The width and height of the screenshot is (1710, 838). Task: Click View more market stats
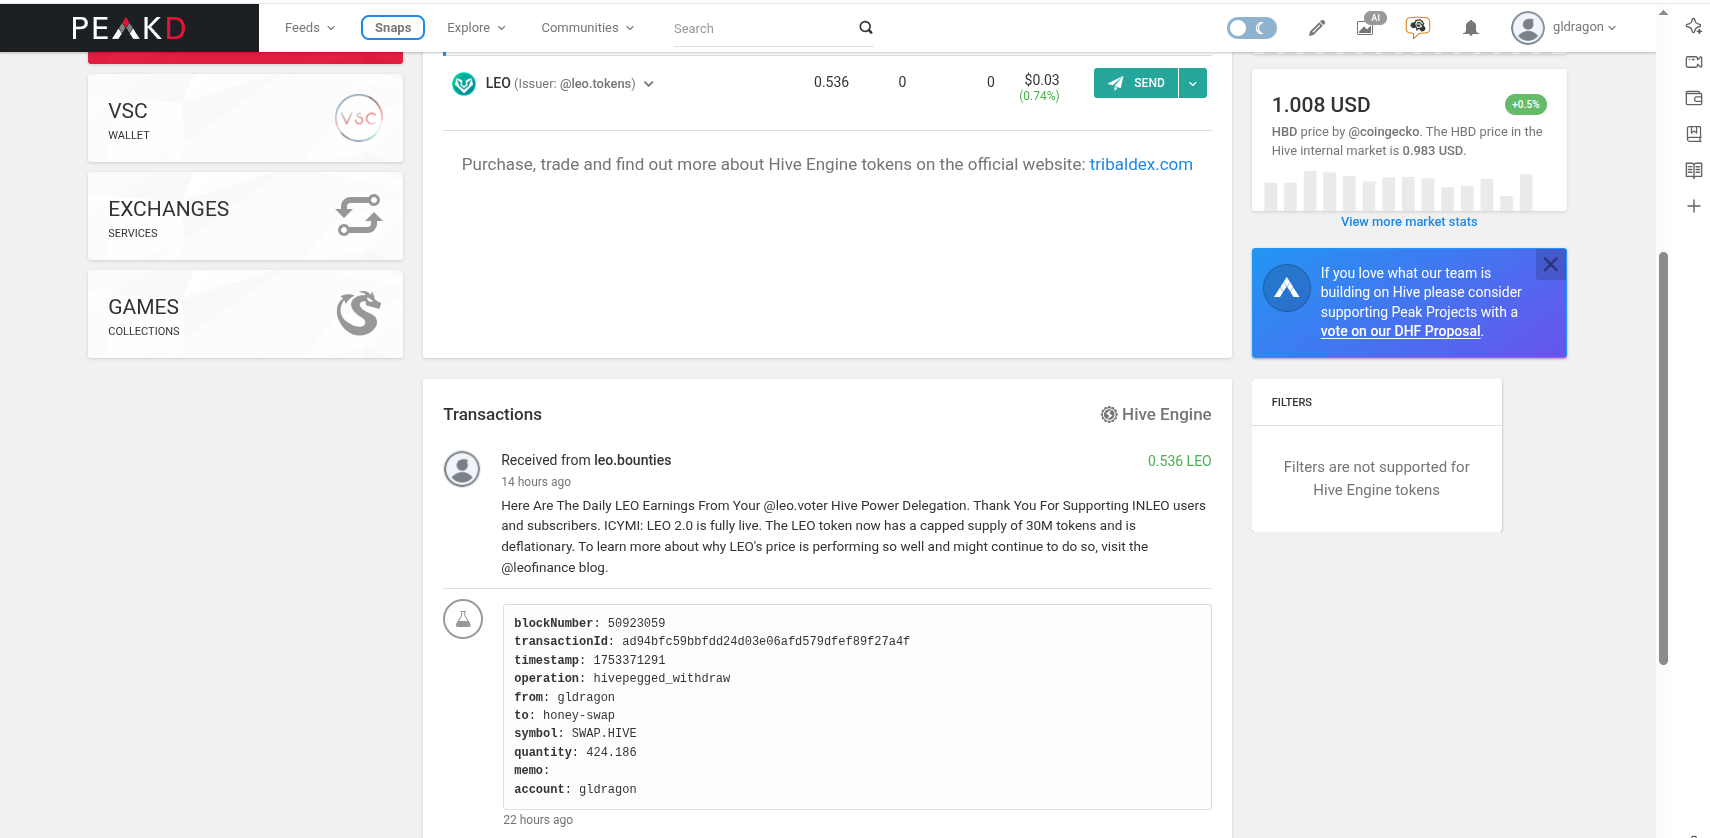click(x=1409, y=222)
